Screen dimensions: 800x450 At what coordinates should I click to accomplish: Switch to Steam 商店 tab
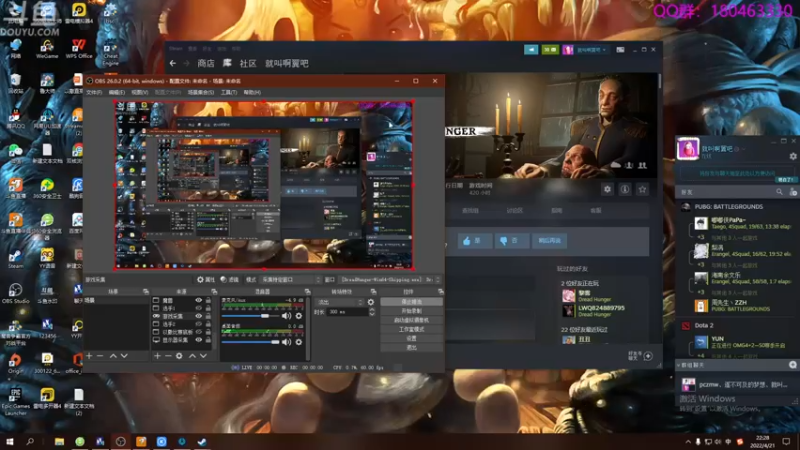tap(206, 63)
